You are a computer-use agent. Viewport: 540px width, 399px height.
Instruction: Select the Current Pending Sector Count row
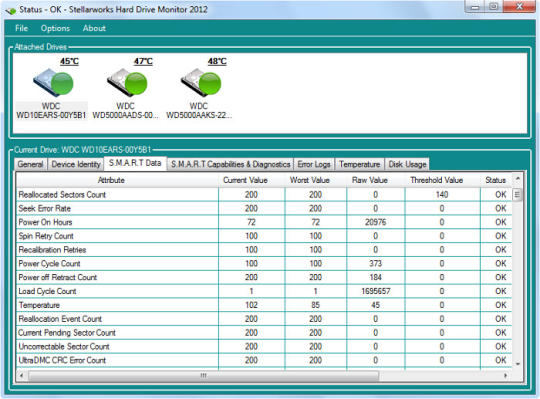(264, 333)
